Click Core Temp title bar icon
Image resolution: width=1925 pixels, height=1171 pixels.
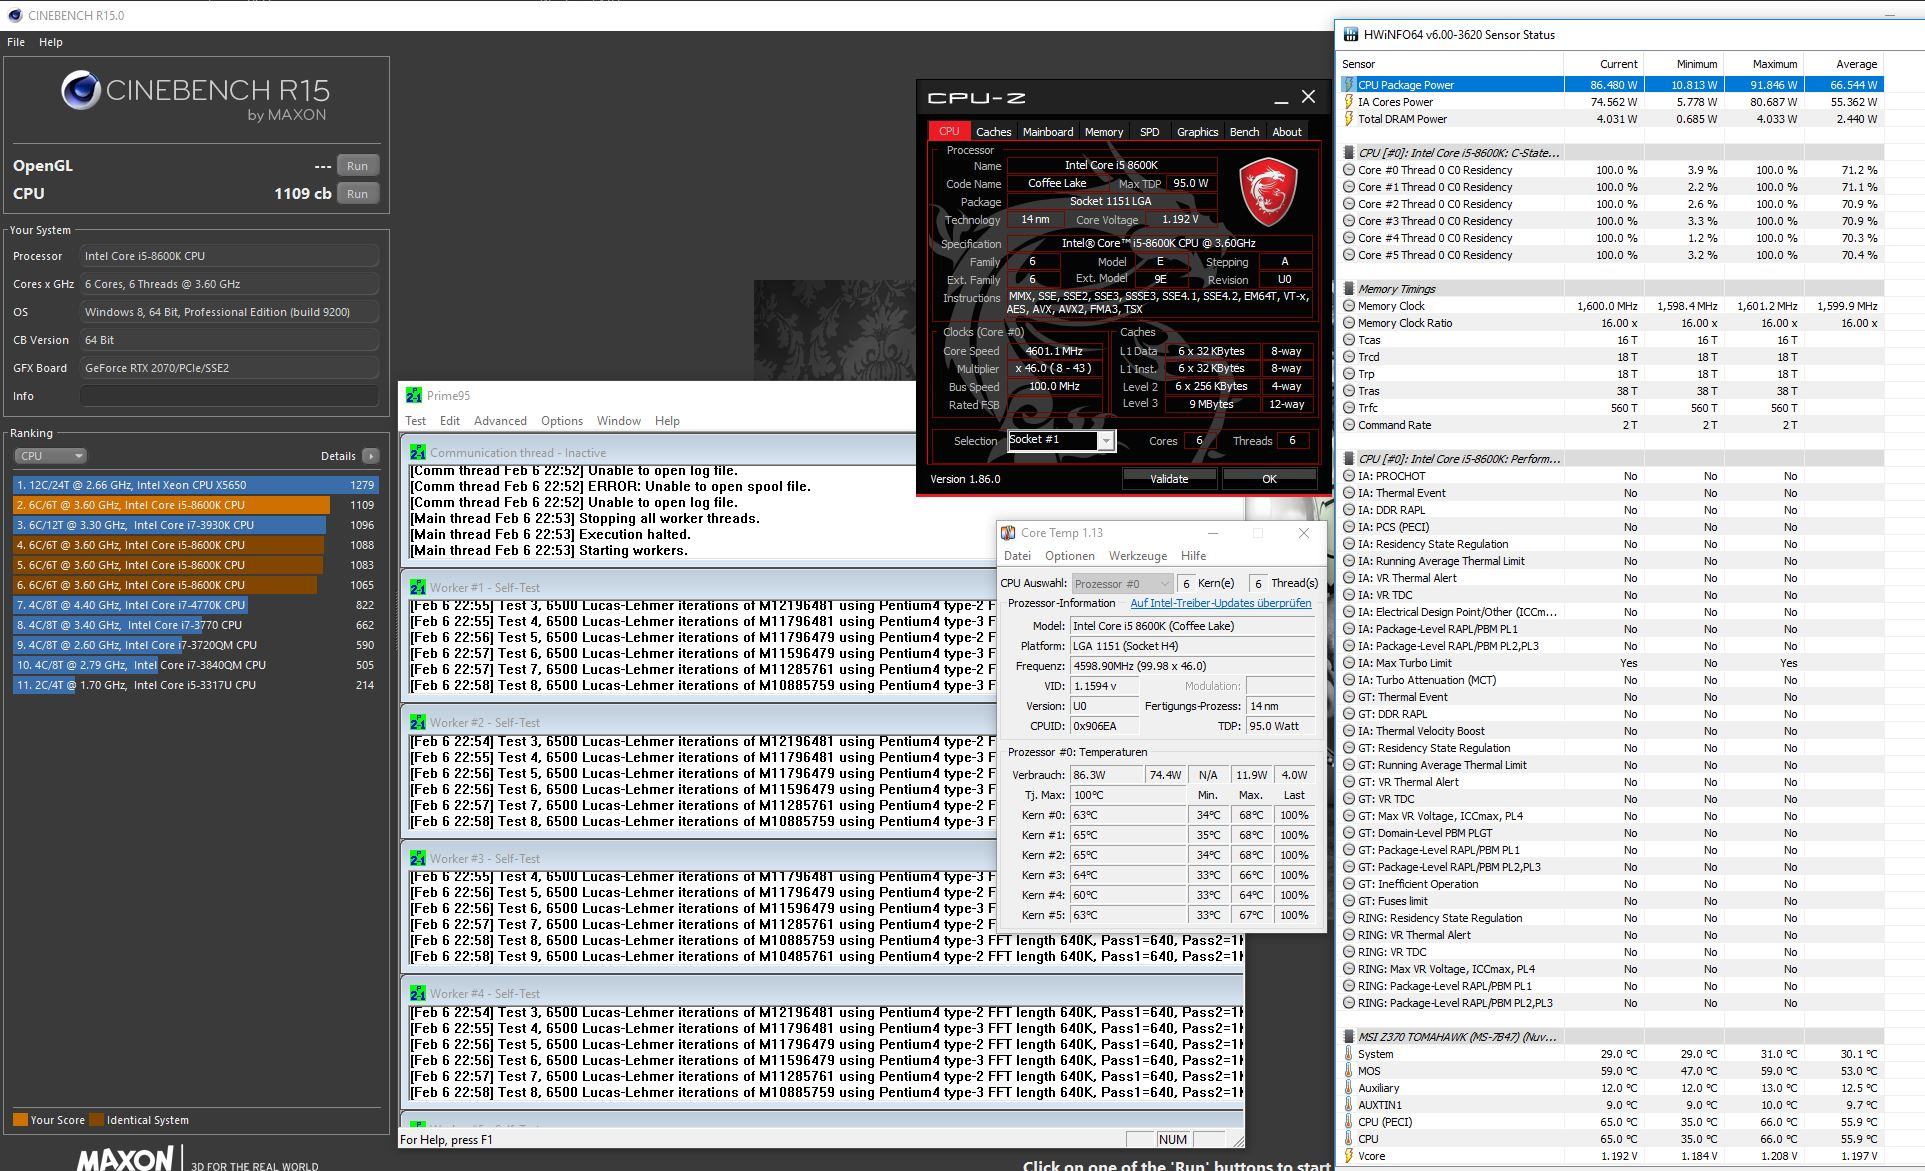(x=1009, y=533)
